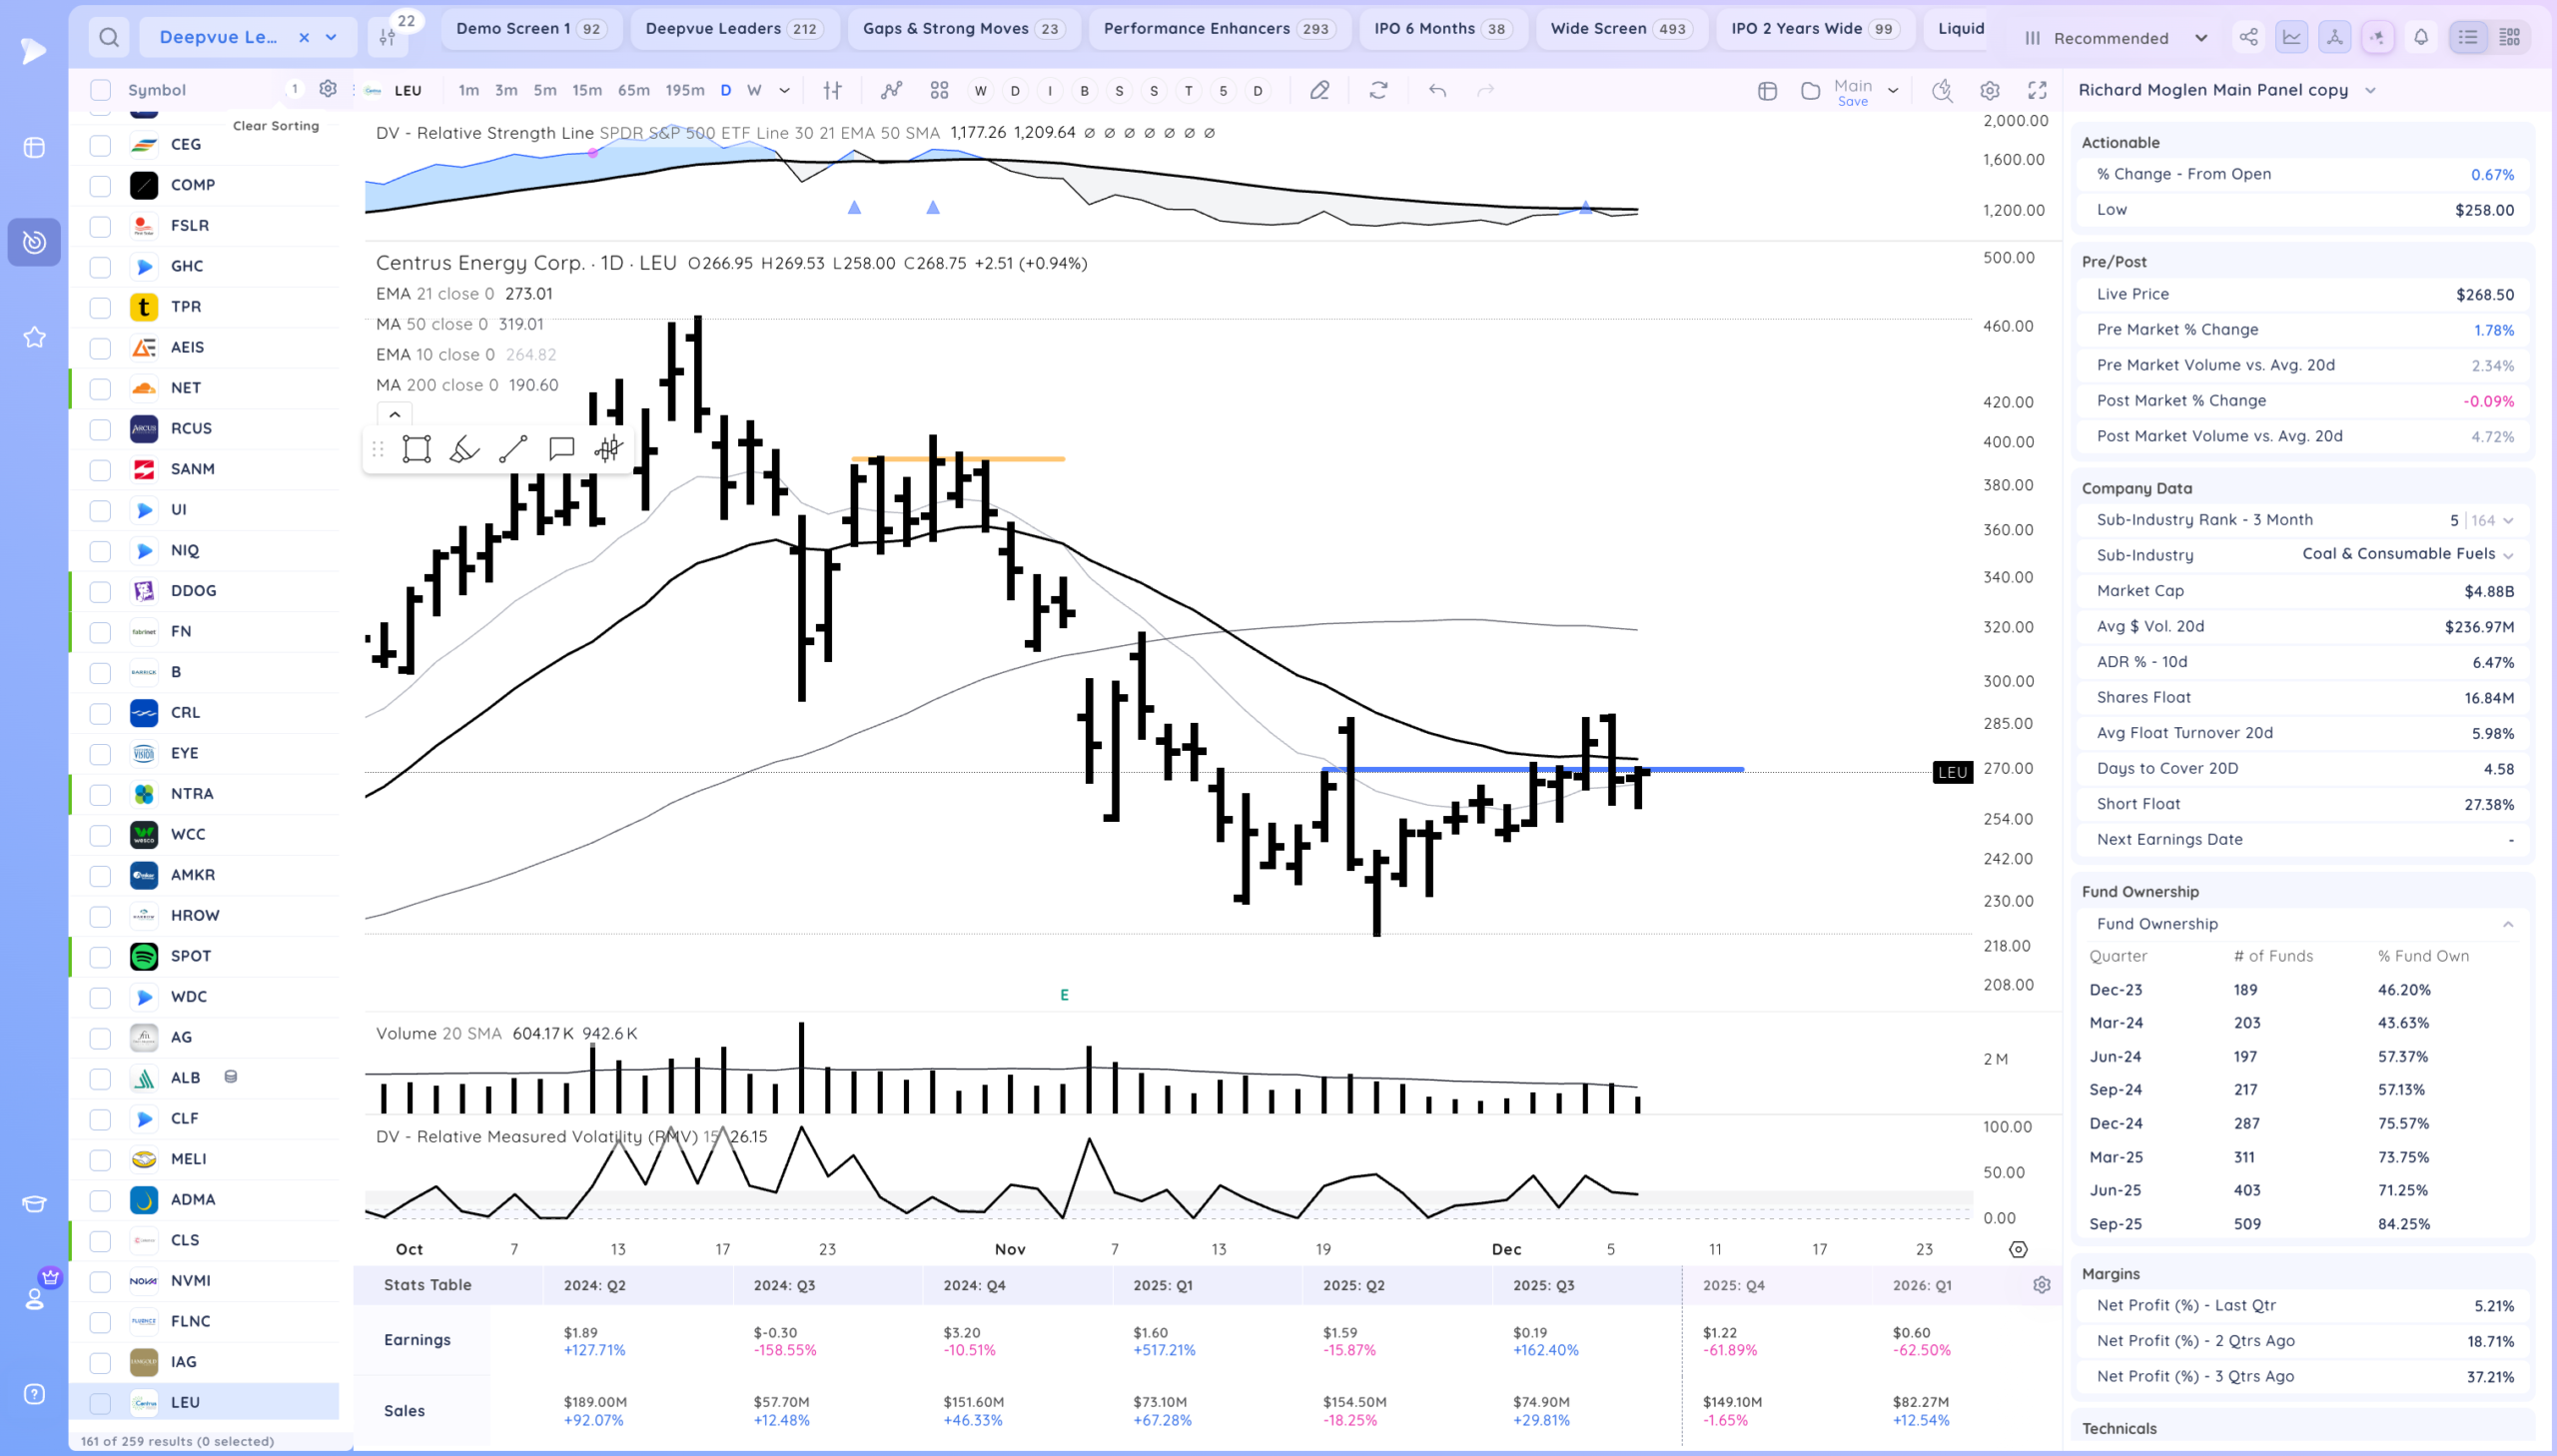This screenshot has width=2557, height=1456.
Task: Open the IPO 6 Months tab
Action: point(1441,28)
